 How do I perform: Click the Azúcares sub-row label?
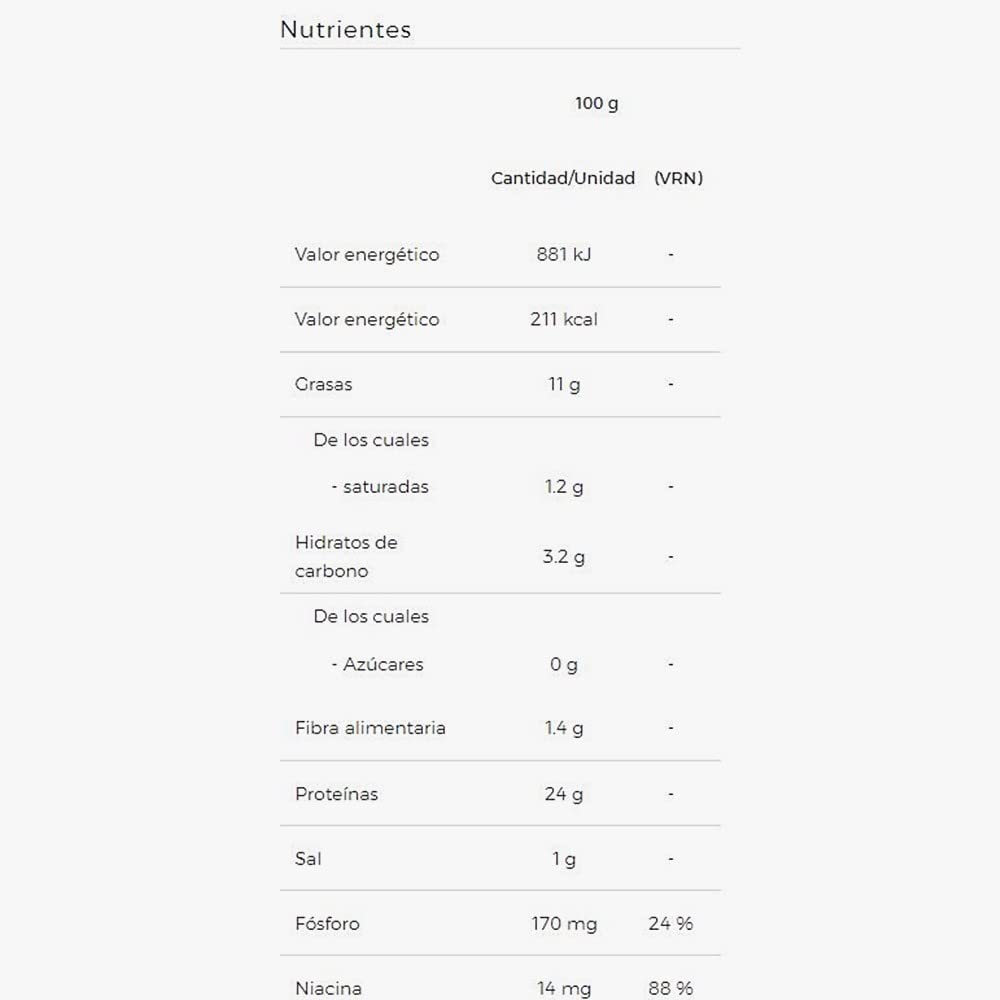click(378, 664)
